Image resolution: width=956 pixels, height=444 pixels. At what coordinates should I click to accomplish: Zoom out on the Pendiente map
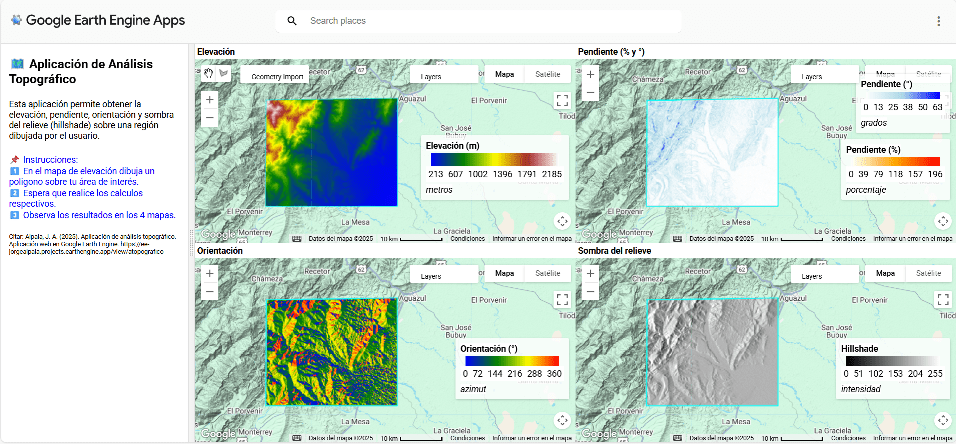point(590,92)
